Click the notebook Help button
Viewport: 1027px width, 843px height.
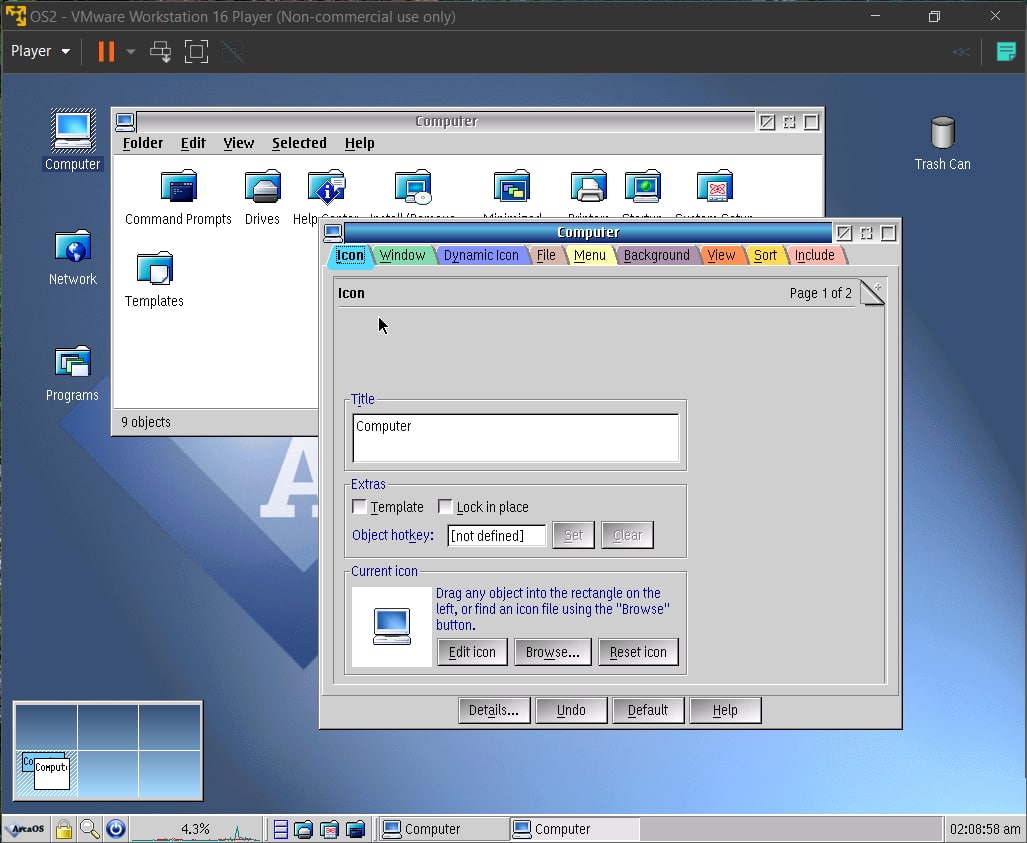click(x=725, y=710)
